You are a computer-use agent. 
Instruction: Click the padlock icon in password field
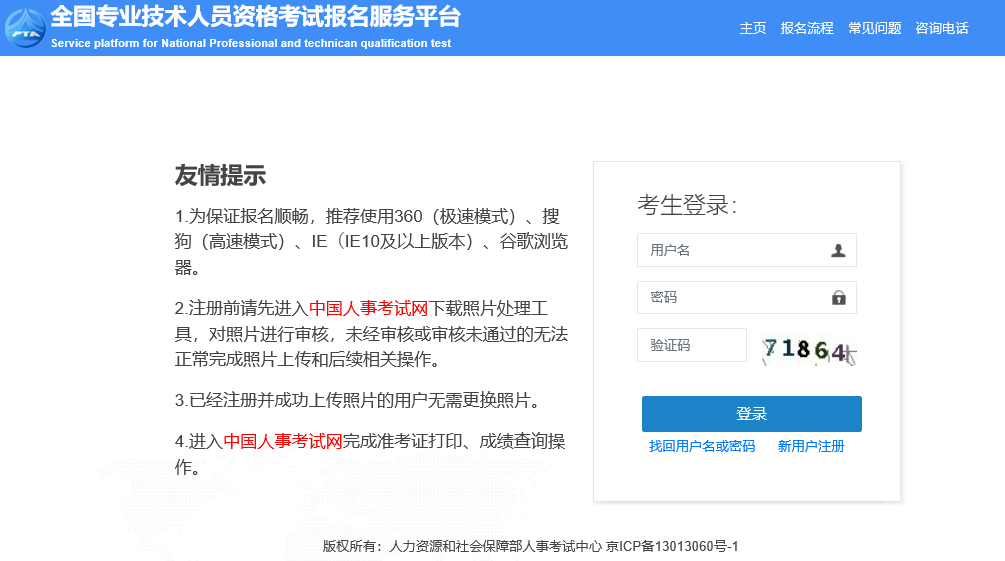click(838, 298)
